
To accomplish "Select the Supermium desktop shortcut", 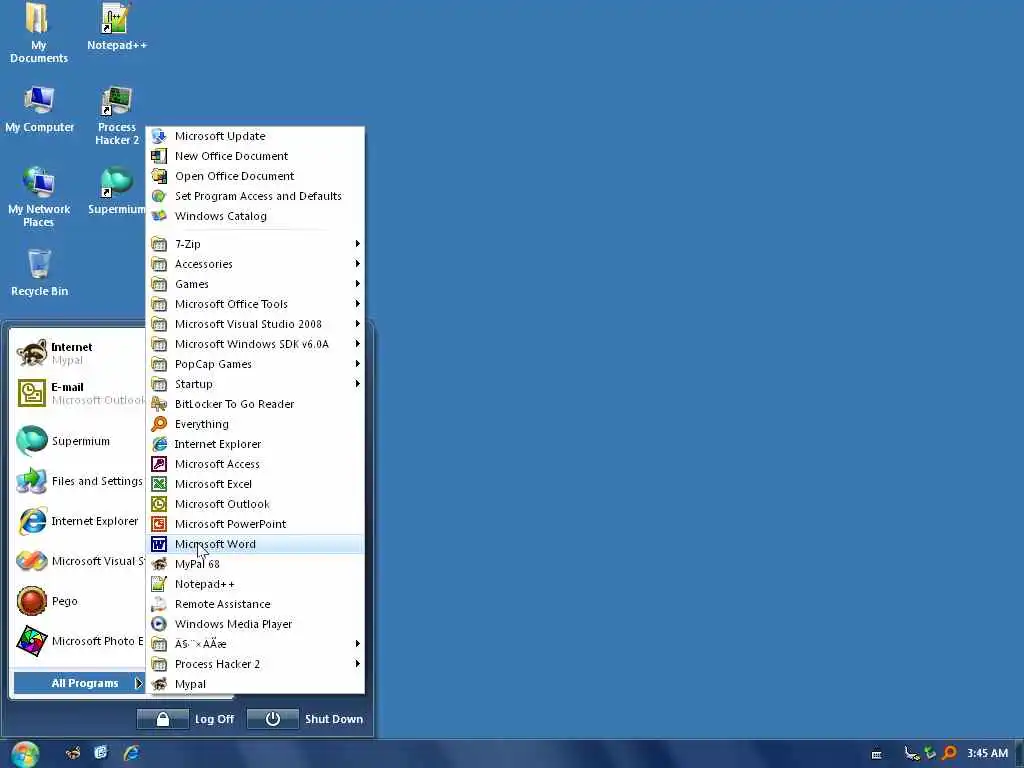I will pyautogui.click(x=116, y=191).
